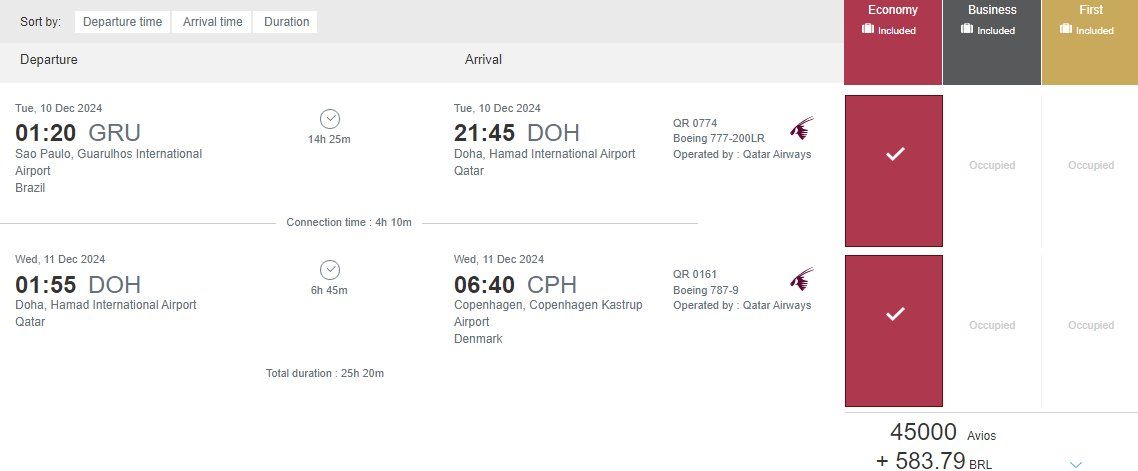
Task: Click the Qatar Airways logo for flight QR 0774
Action: coord(801,128)
